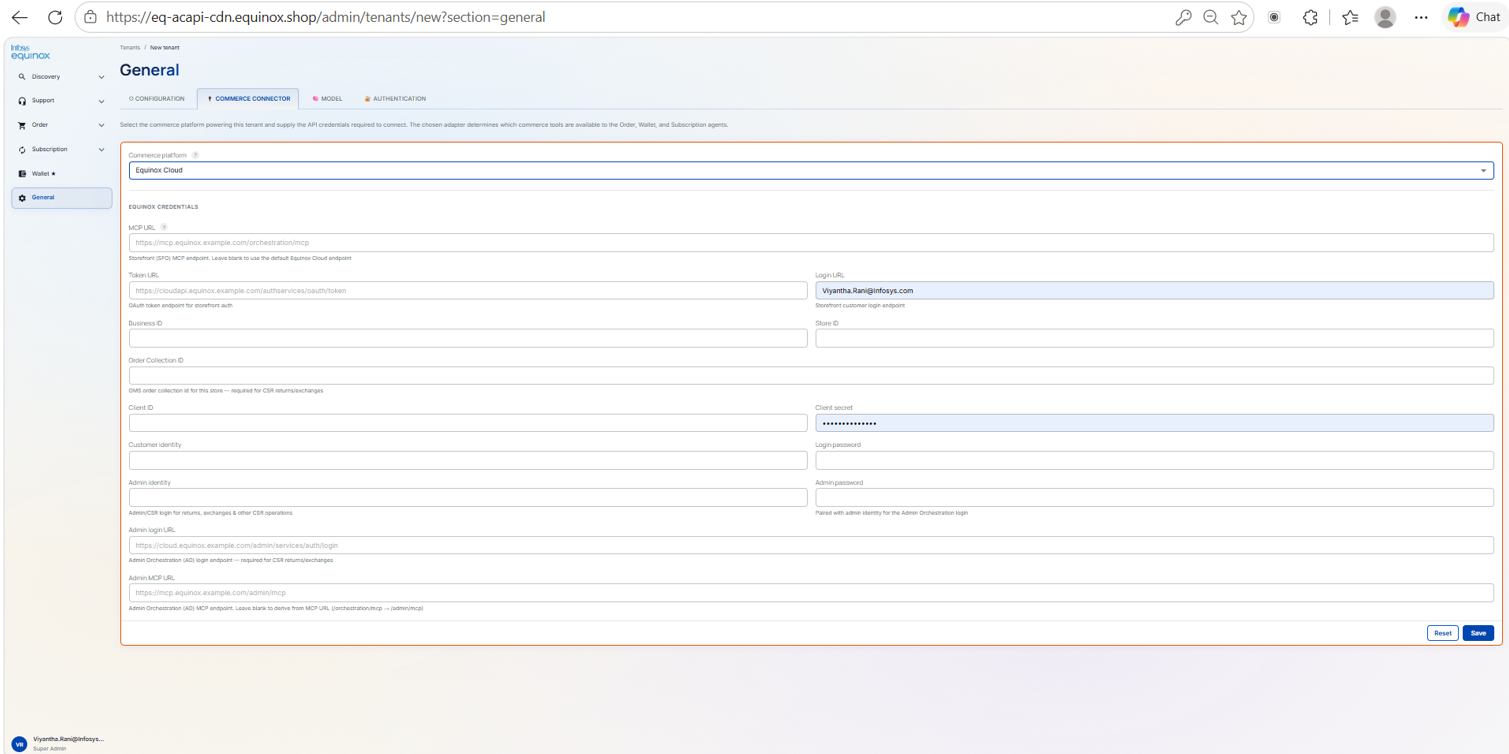The width and height of the screenshot is (1509, 754).
Task: Click the browser back arrow
Action: [x=19, y=17]
